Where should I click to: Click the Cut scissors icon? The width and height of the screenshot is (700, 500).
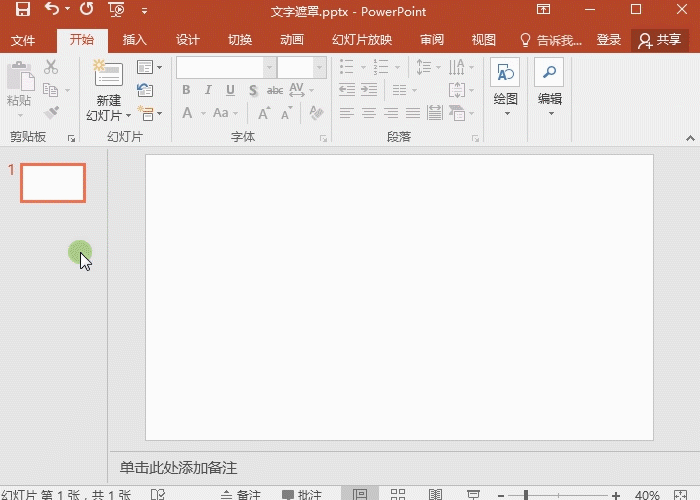point(51,67)
